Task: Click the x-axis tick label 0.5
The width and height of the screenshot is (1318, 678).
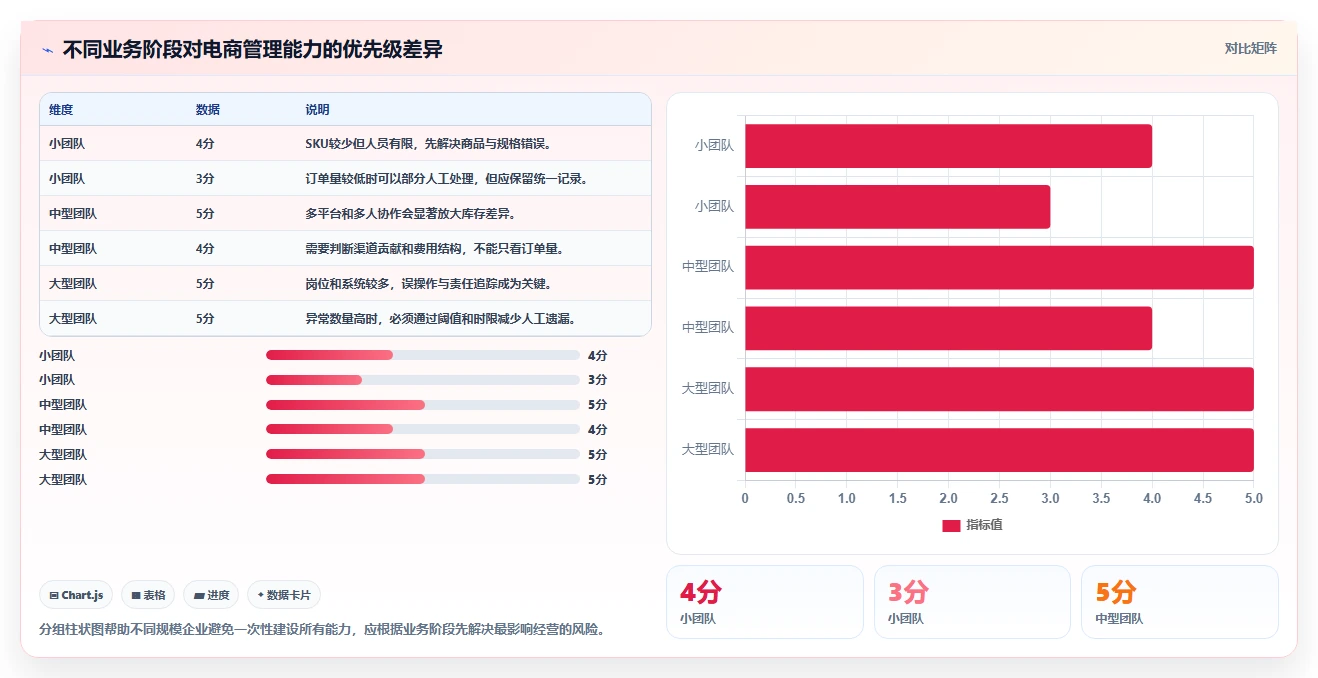Action: pos(796,498)
